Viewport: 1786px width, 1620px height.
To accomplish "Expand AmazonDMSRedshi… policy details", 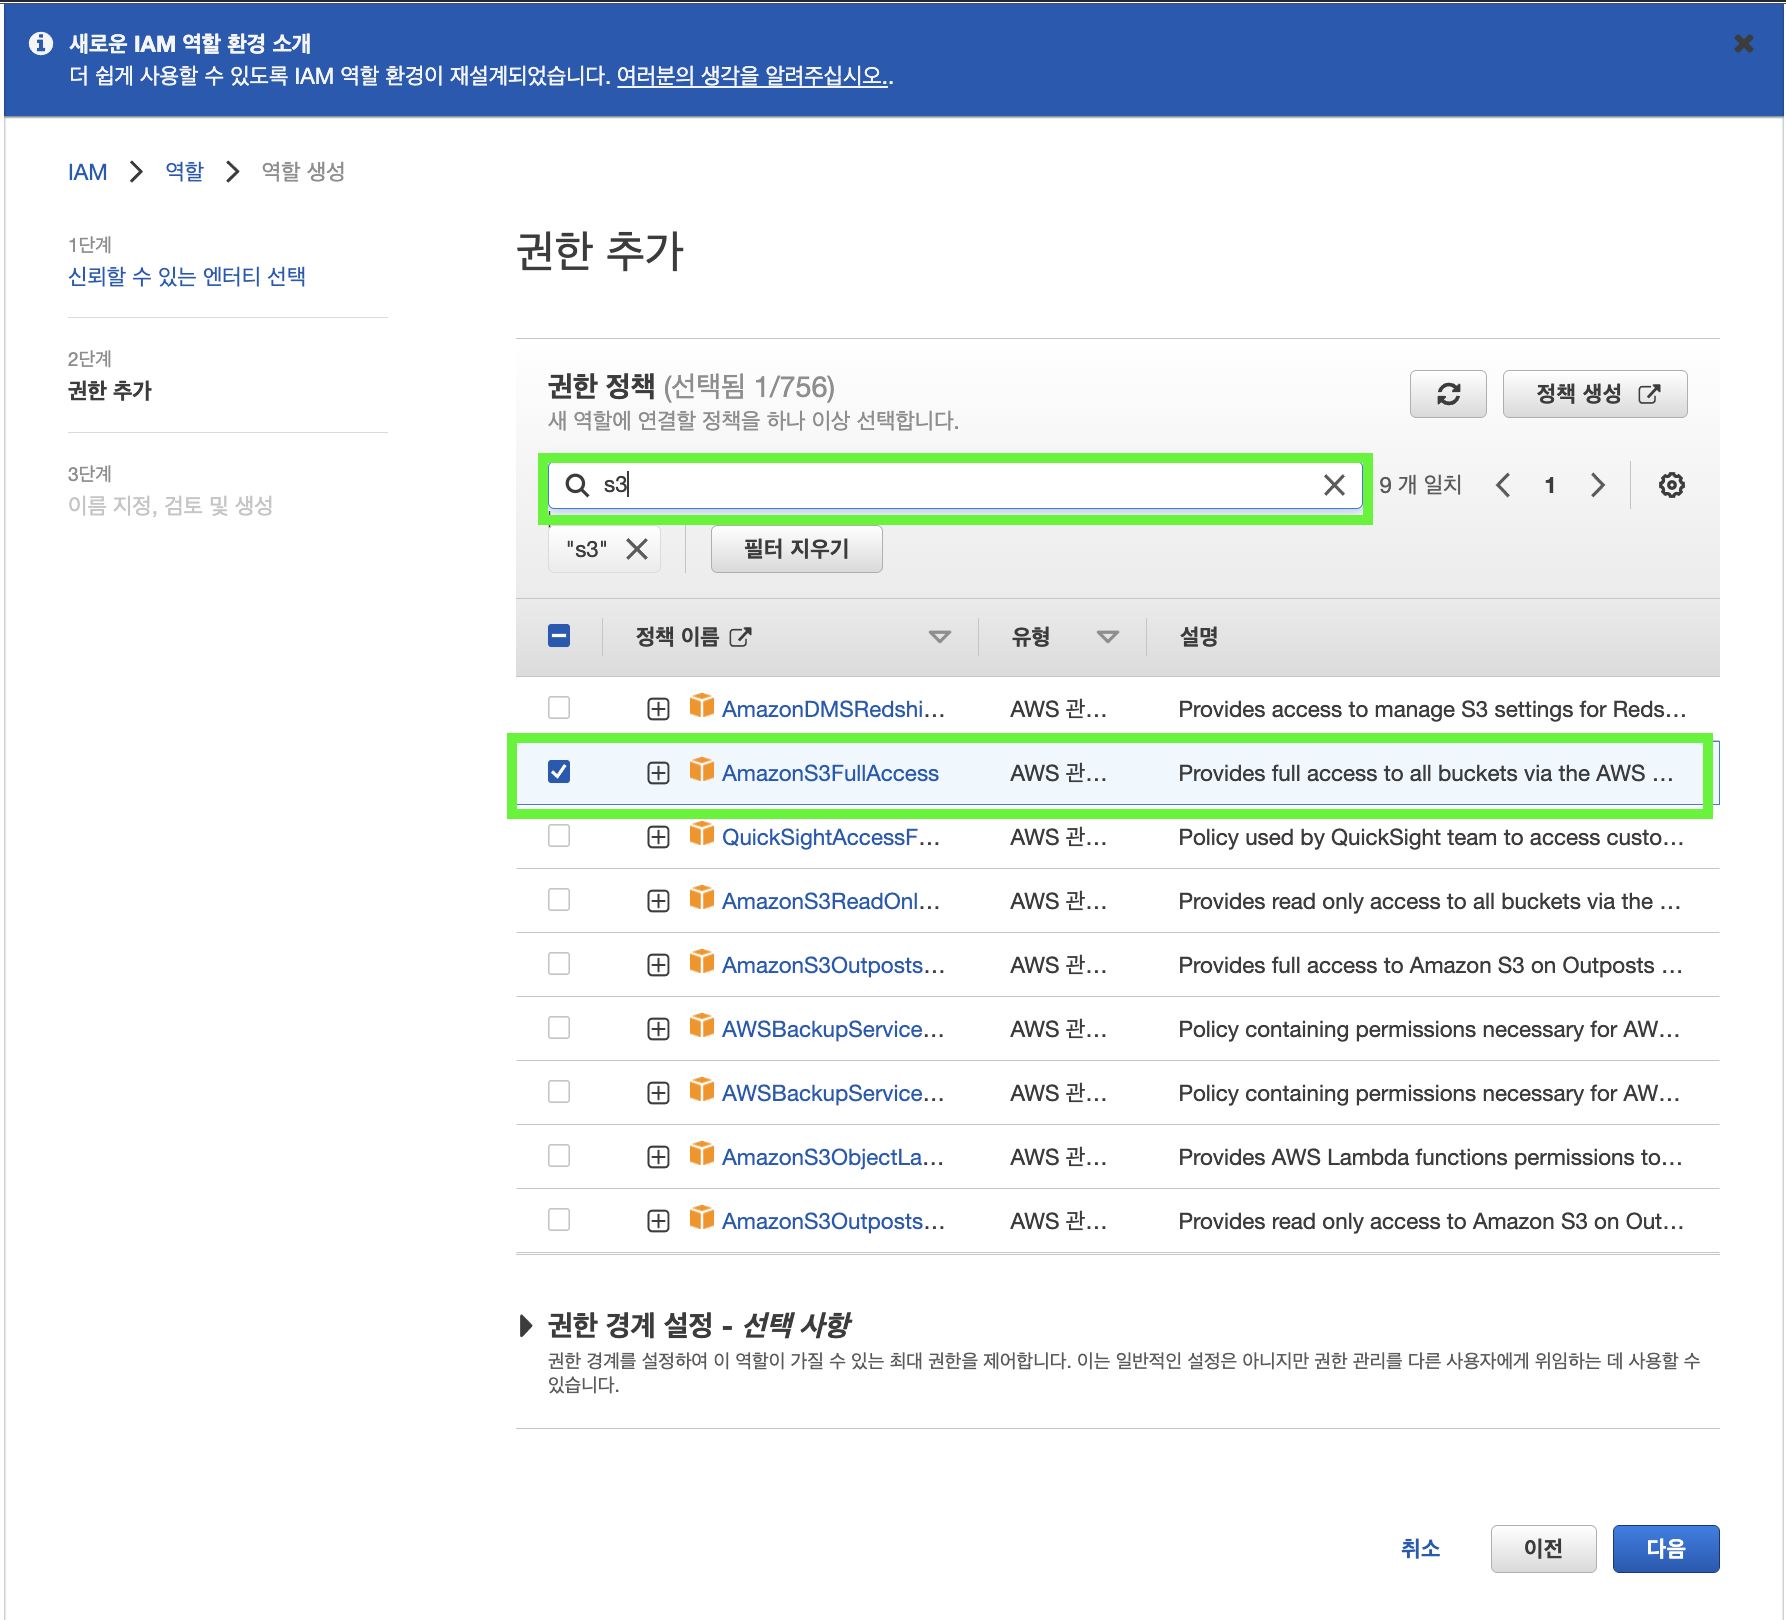I will 658,709.
